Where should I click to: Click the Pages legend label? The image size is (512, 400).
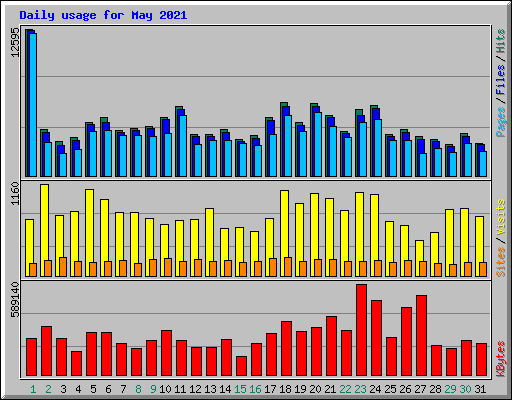[501, 122]
